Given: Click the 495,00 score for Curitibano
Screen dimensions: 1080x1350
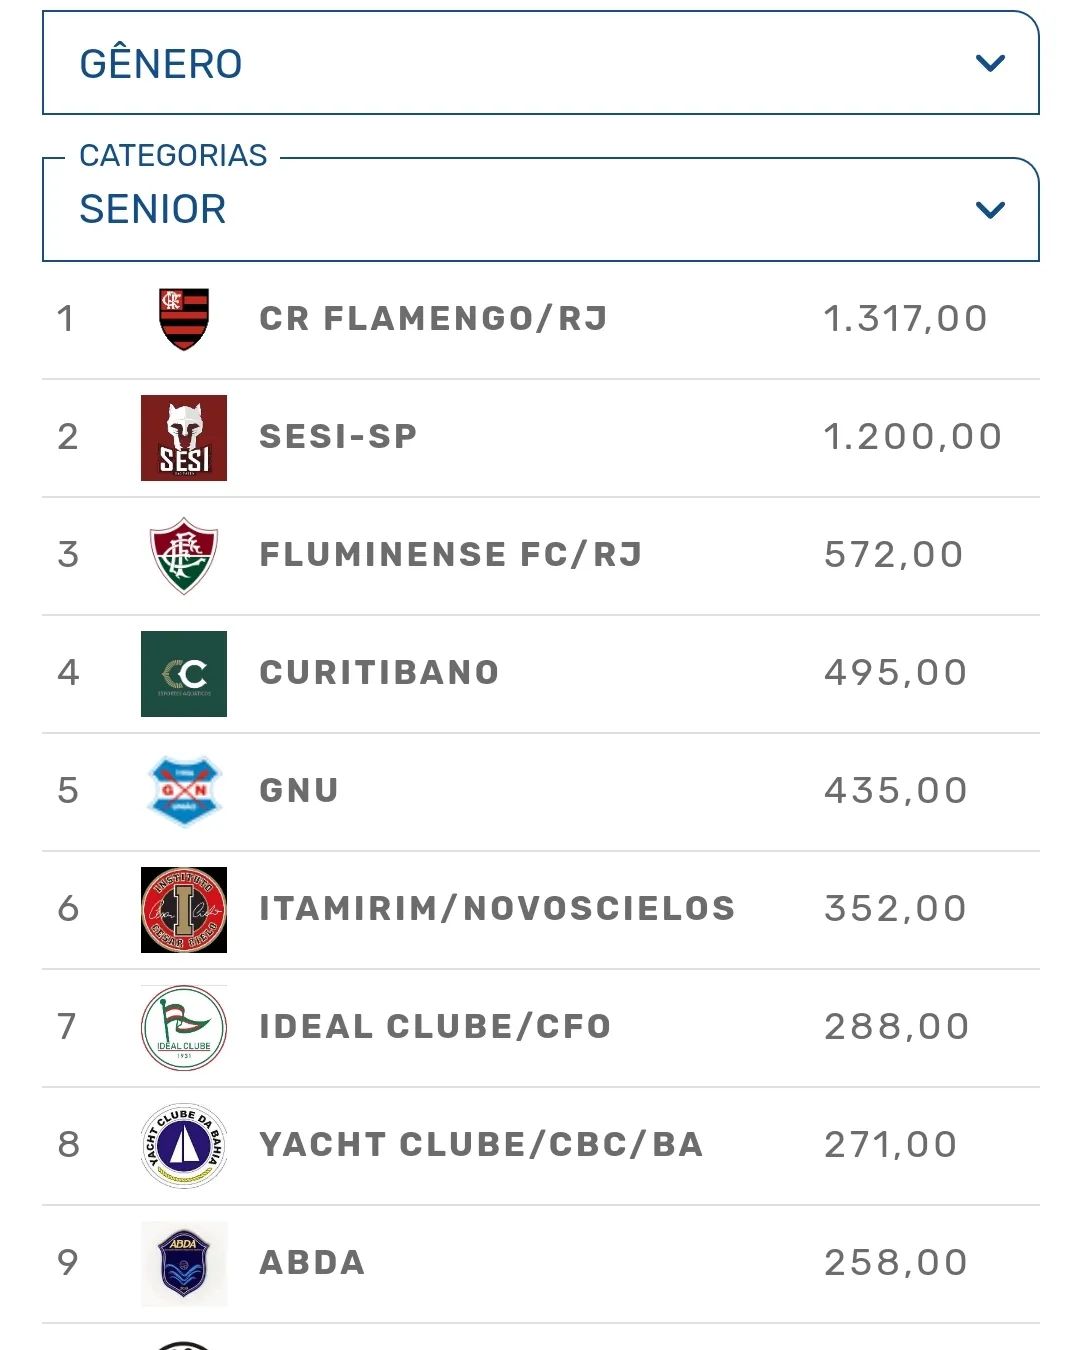Looking at the screenshot, I should (x=895, y=673).
